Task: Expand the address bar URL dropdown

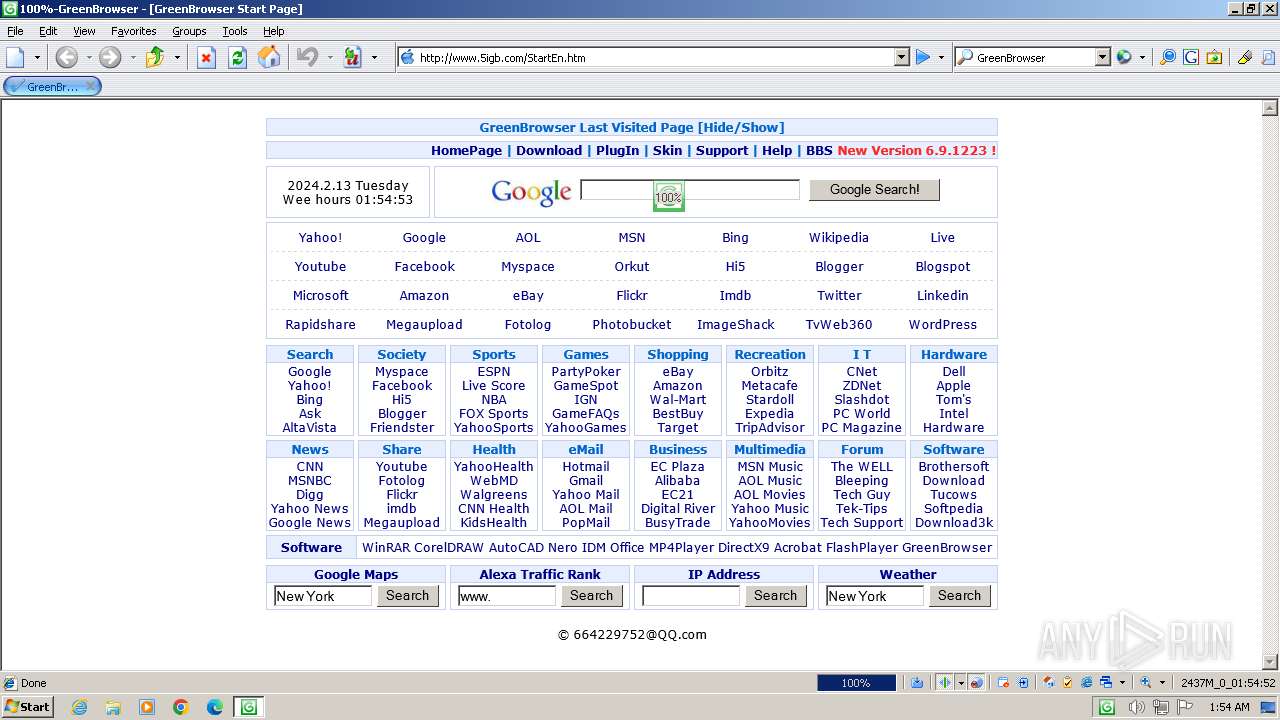Action: [x=901, y=57]
